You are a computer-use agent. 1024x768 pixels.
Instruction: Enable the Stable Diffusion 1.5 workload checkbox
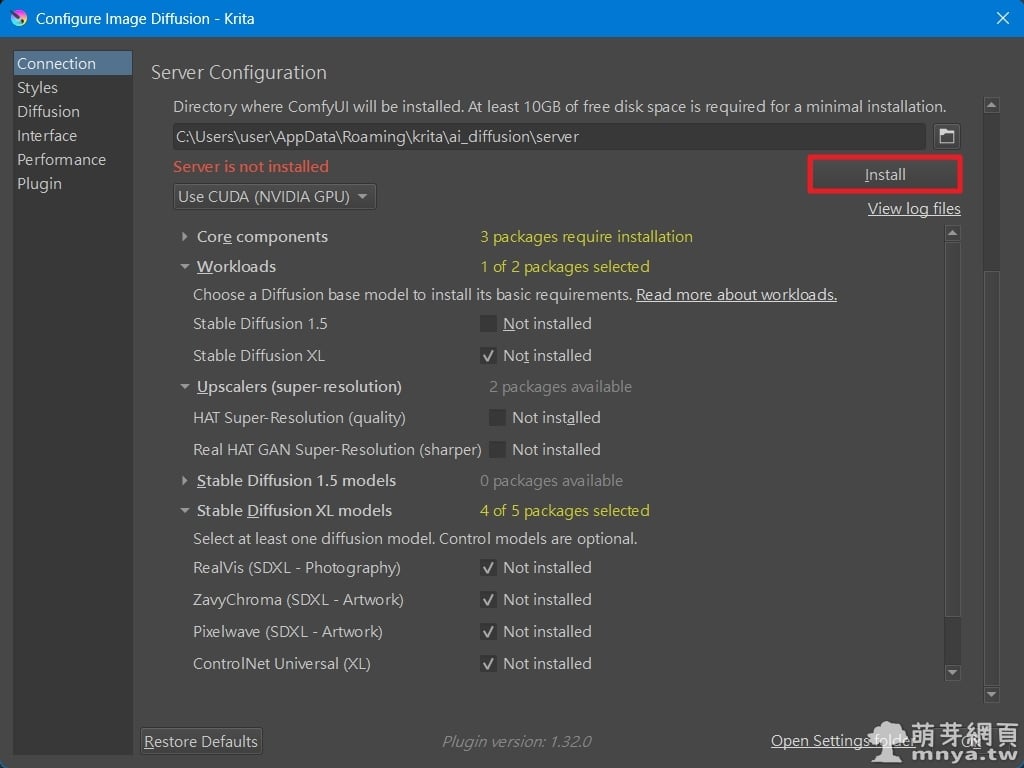click(488, 324)
